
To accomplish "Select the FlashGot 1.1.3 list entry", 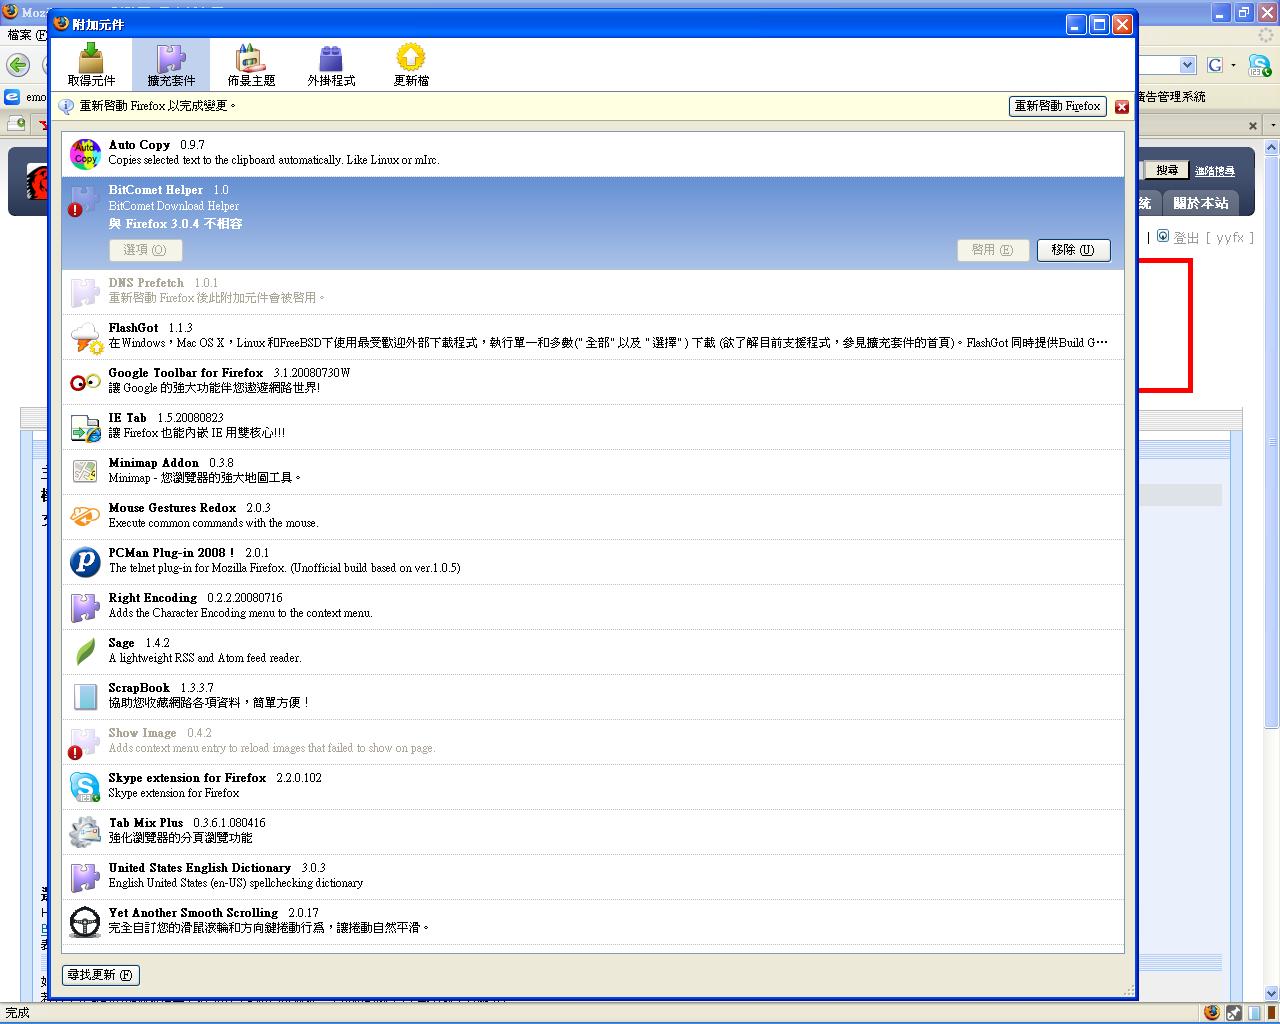I will [x=593, y=336].
